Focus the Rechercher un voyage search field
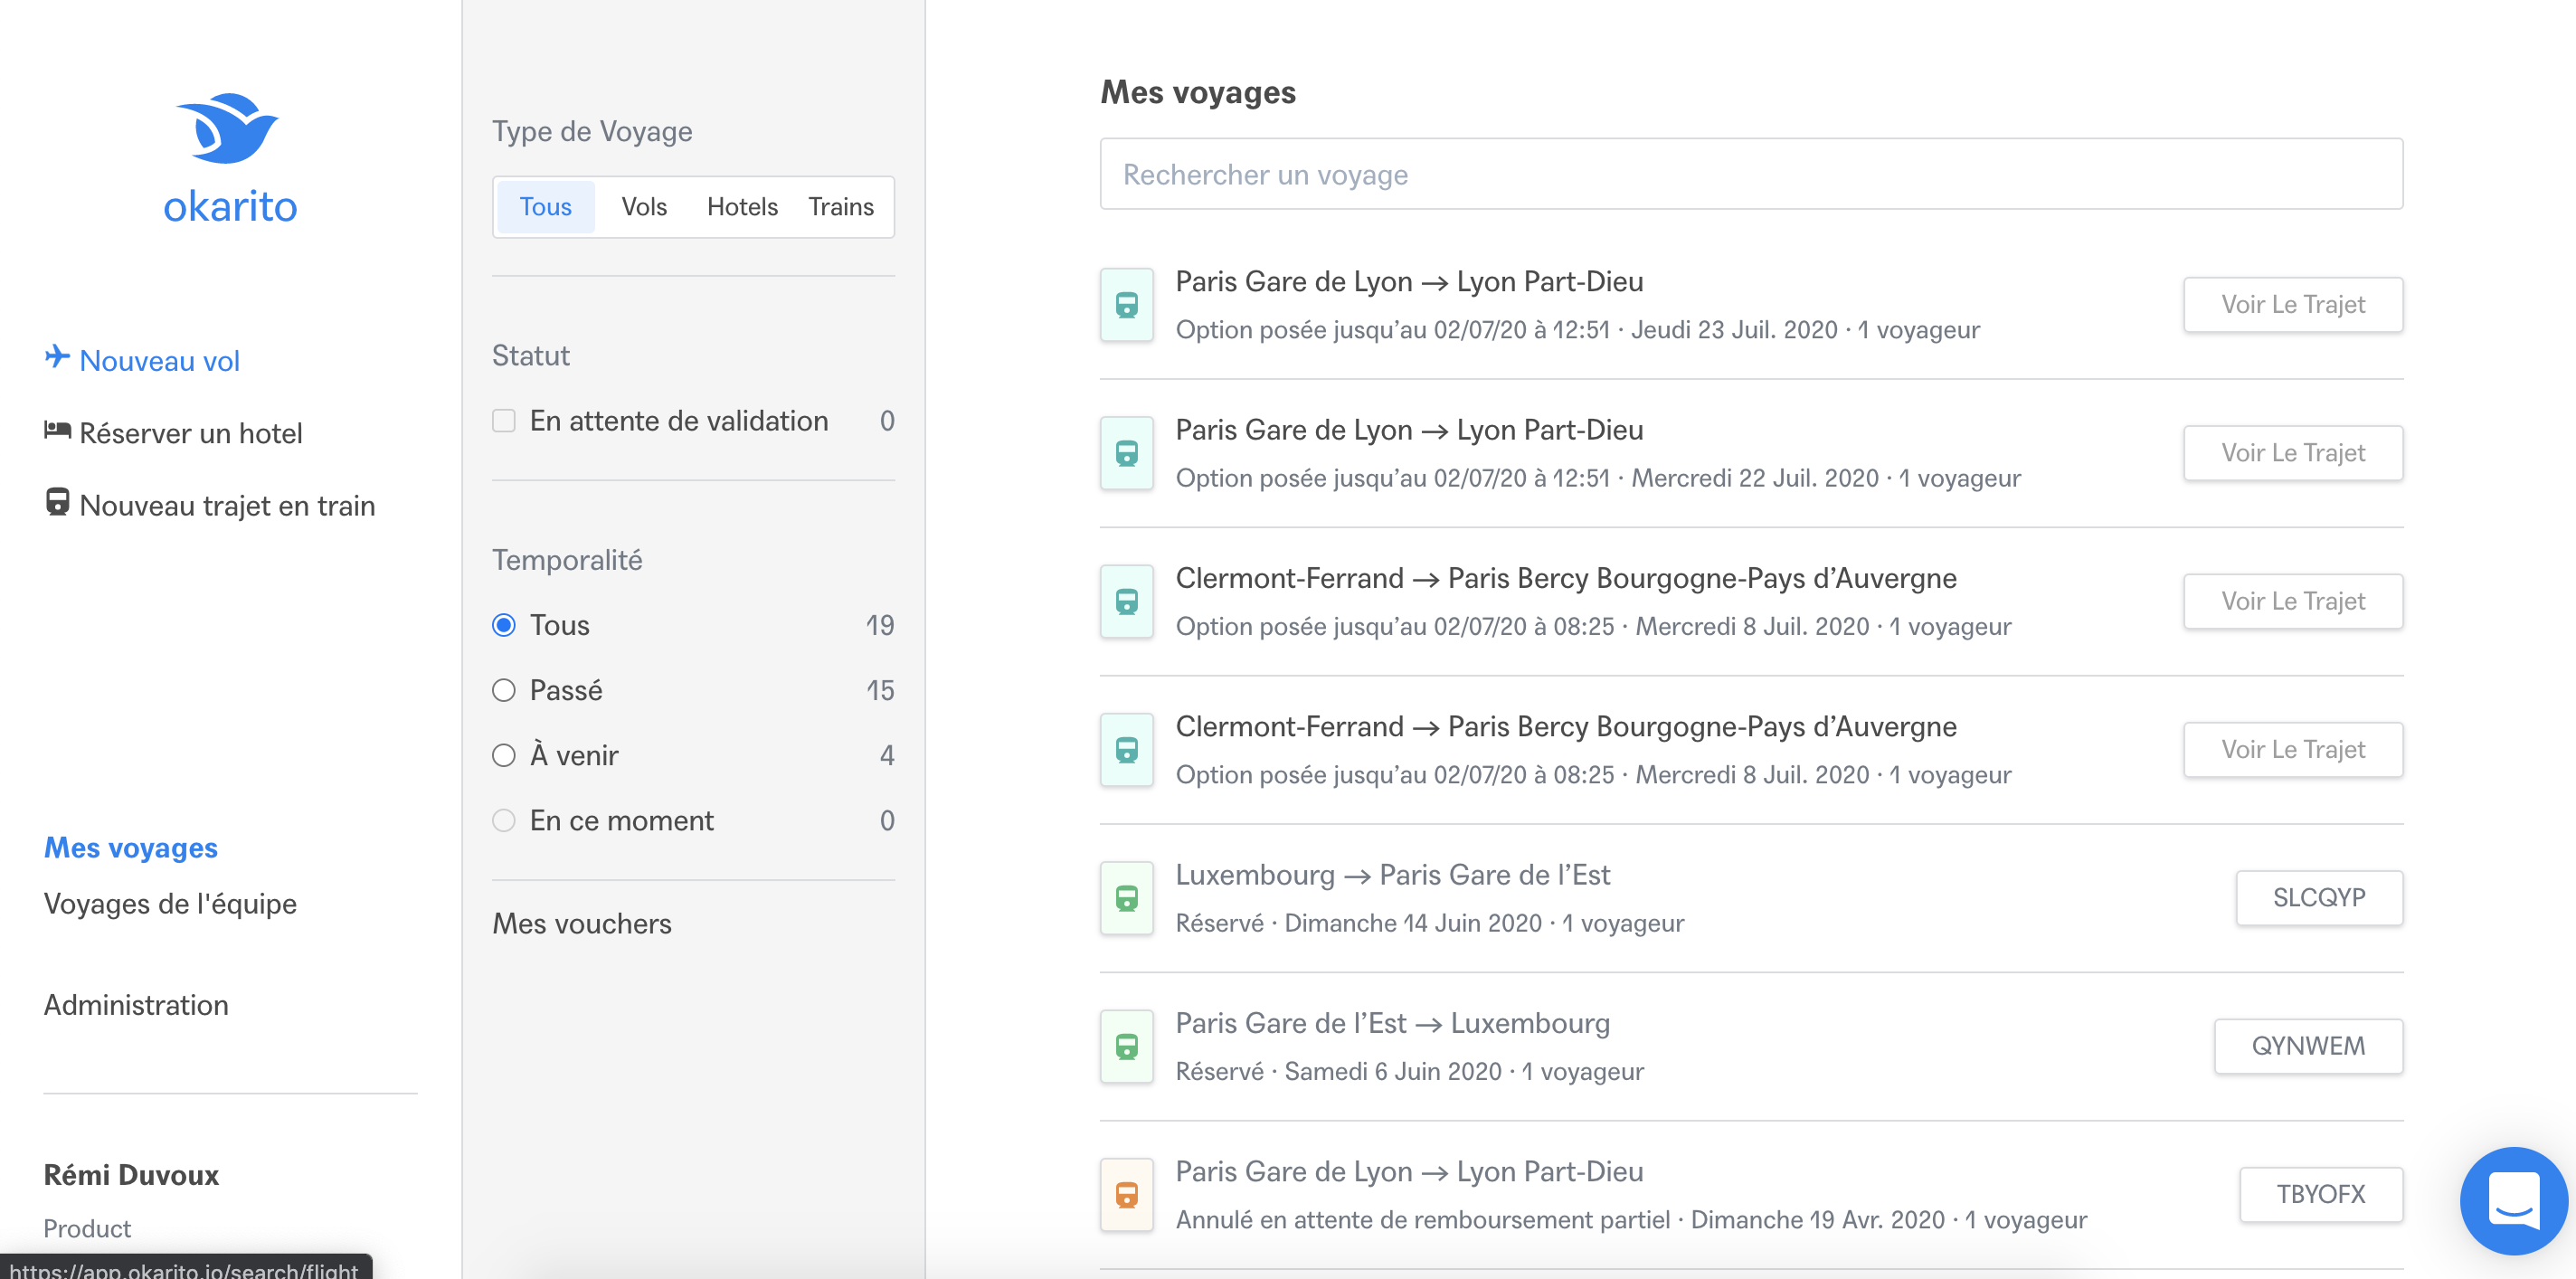Screen dimensions: 2576x1279 pos(1750,174)
